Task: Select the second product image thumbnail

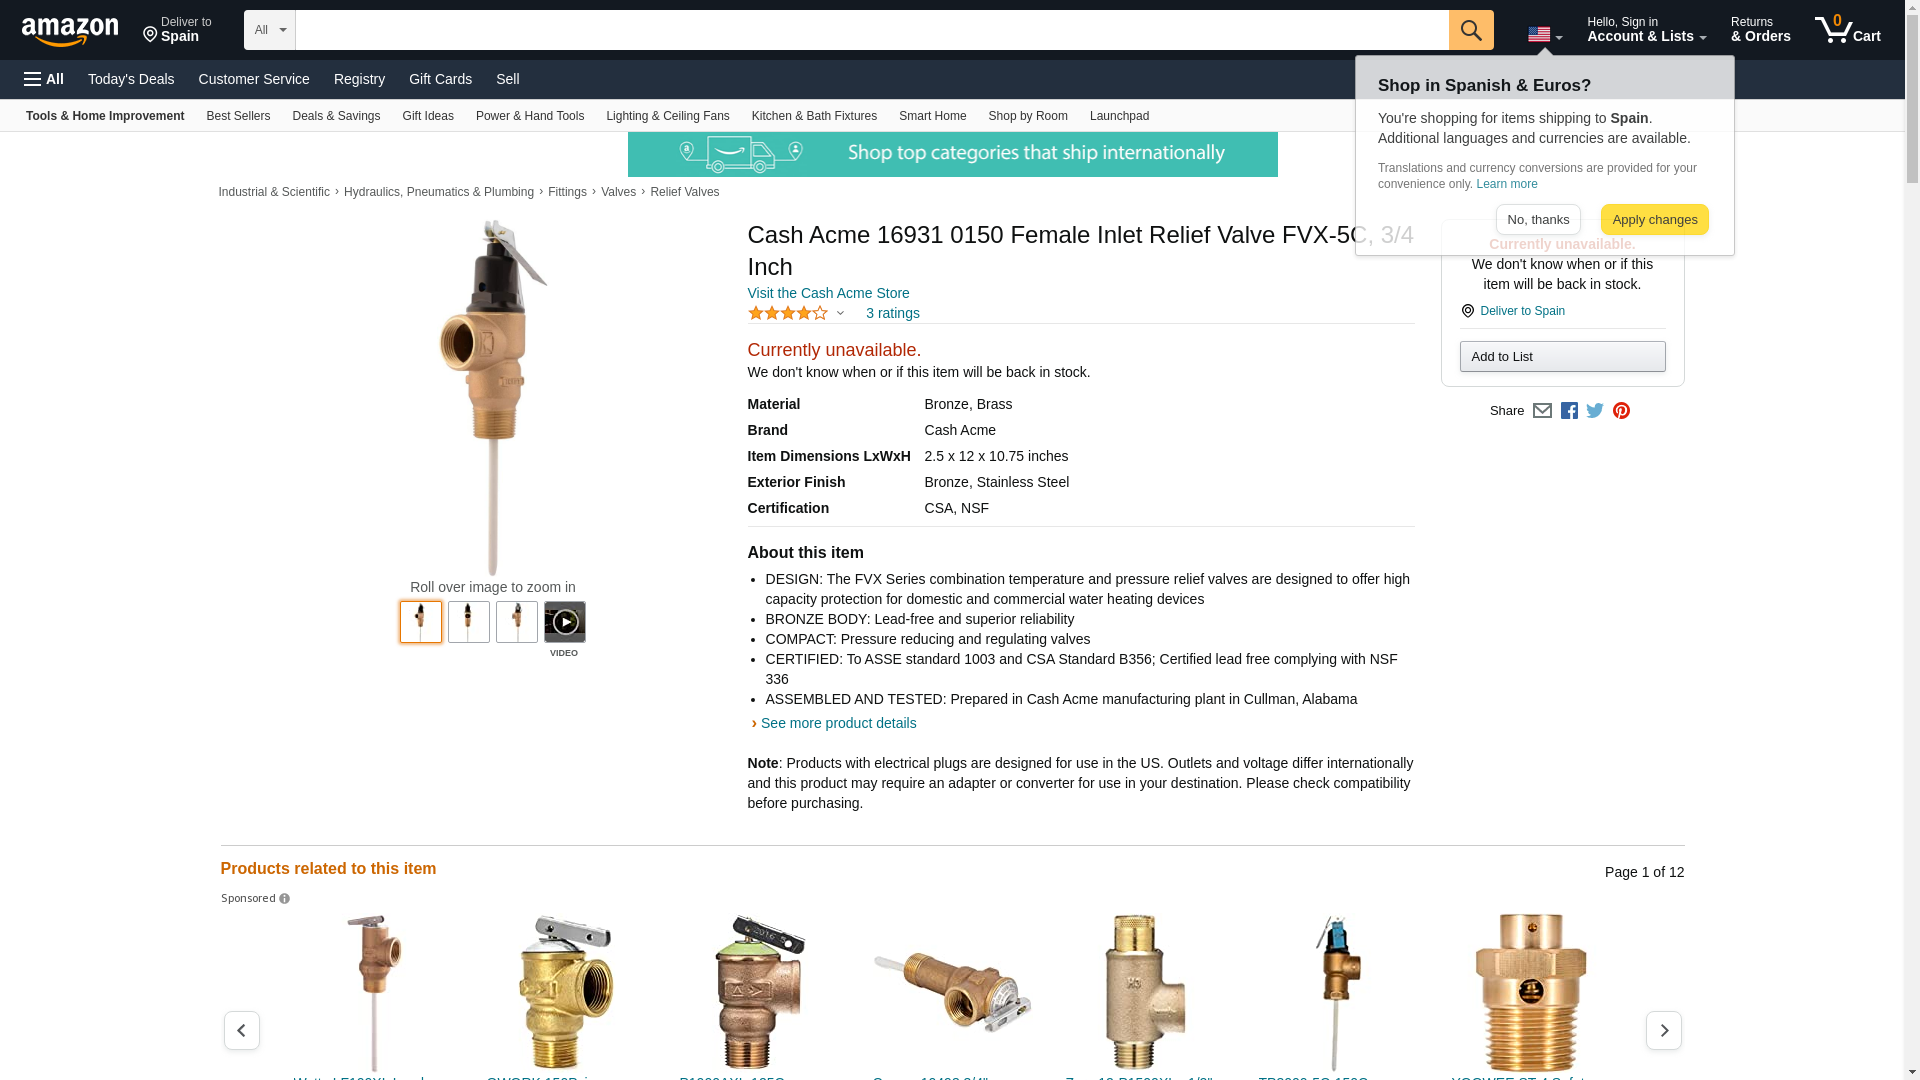Action: [x=469, y=622]
